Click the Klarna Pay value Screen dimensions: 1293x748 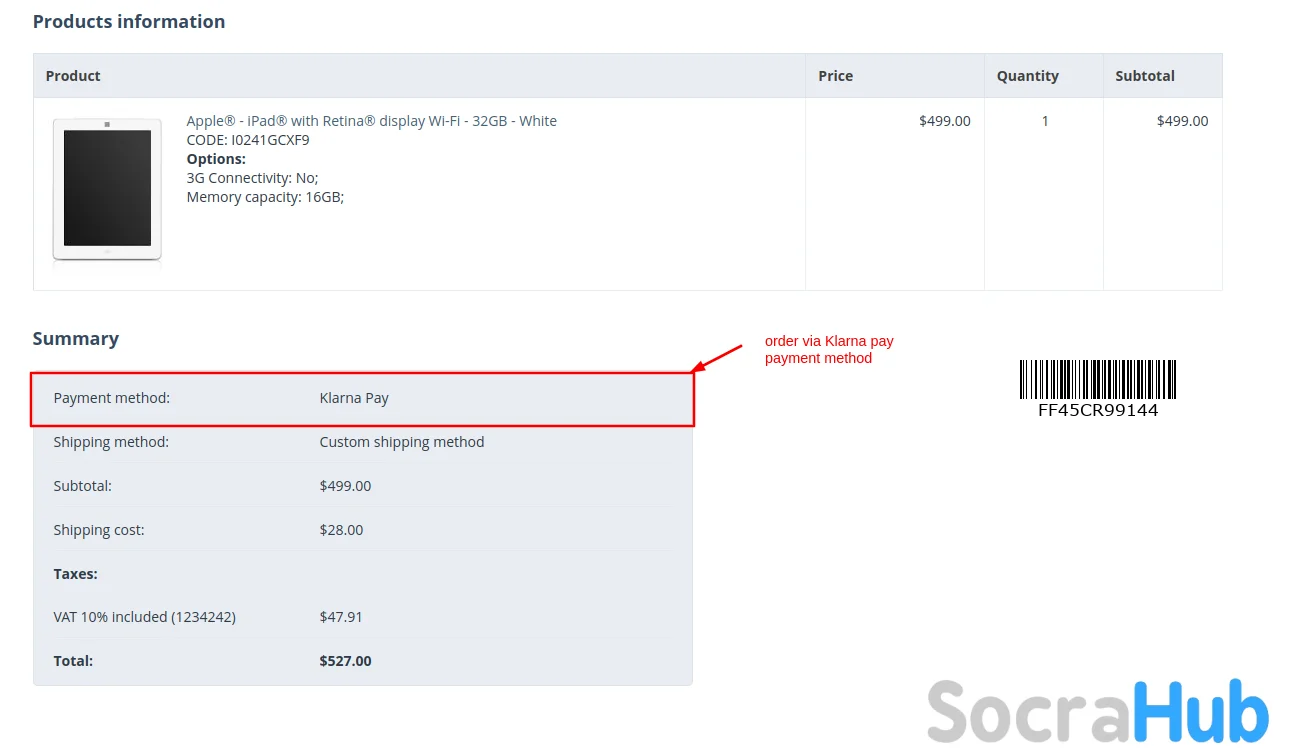(x=354, y=398)
